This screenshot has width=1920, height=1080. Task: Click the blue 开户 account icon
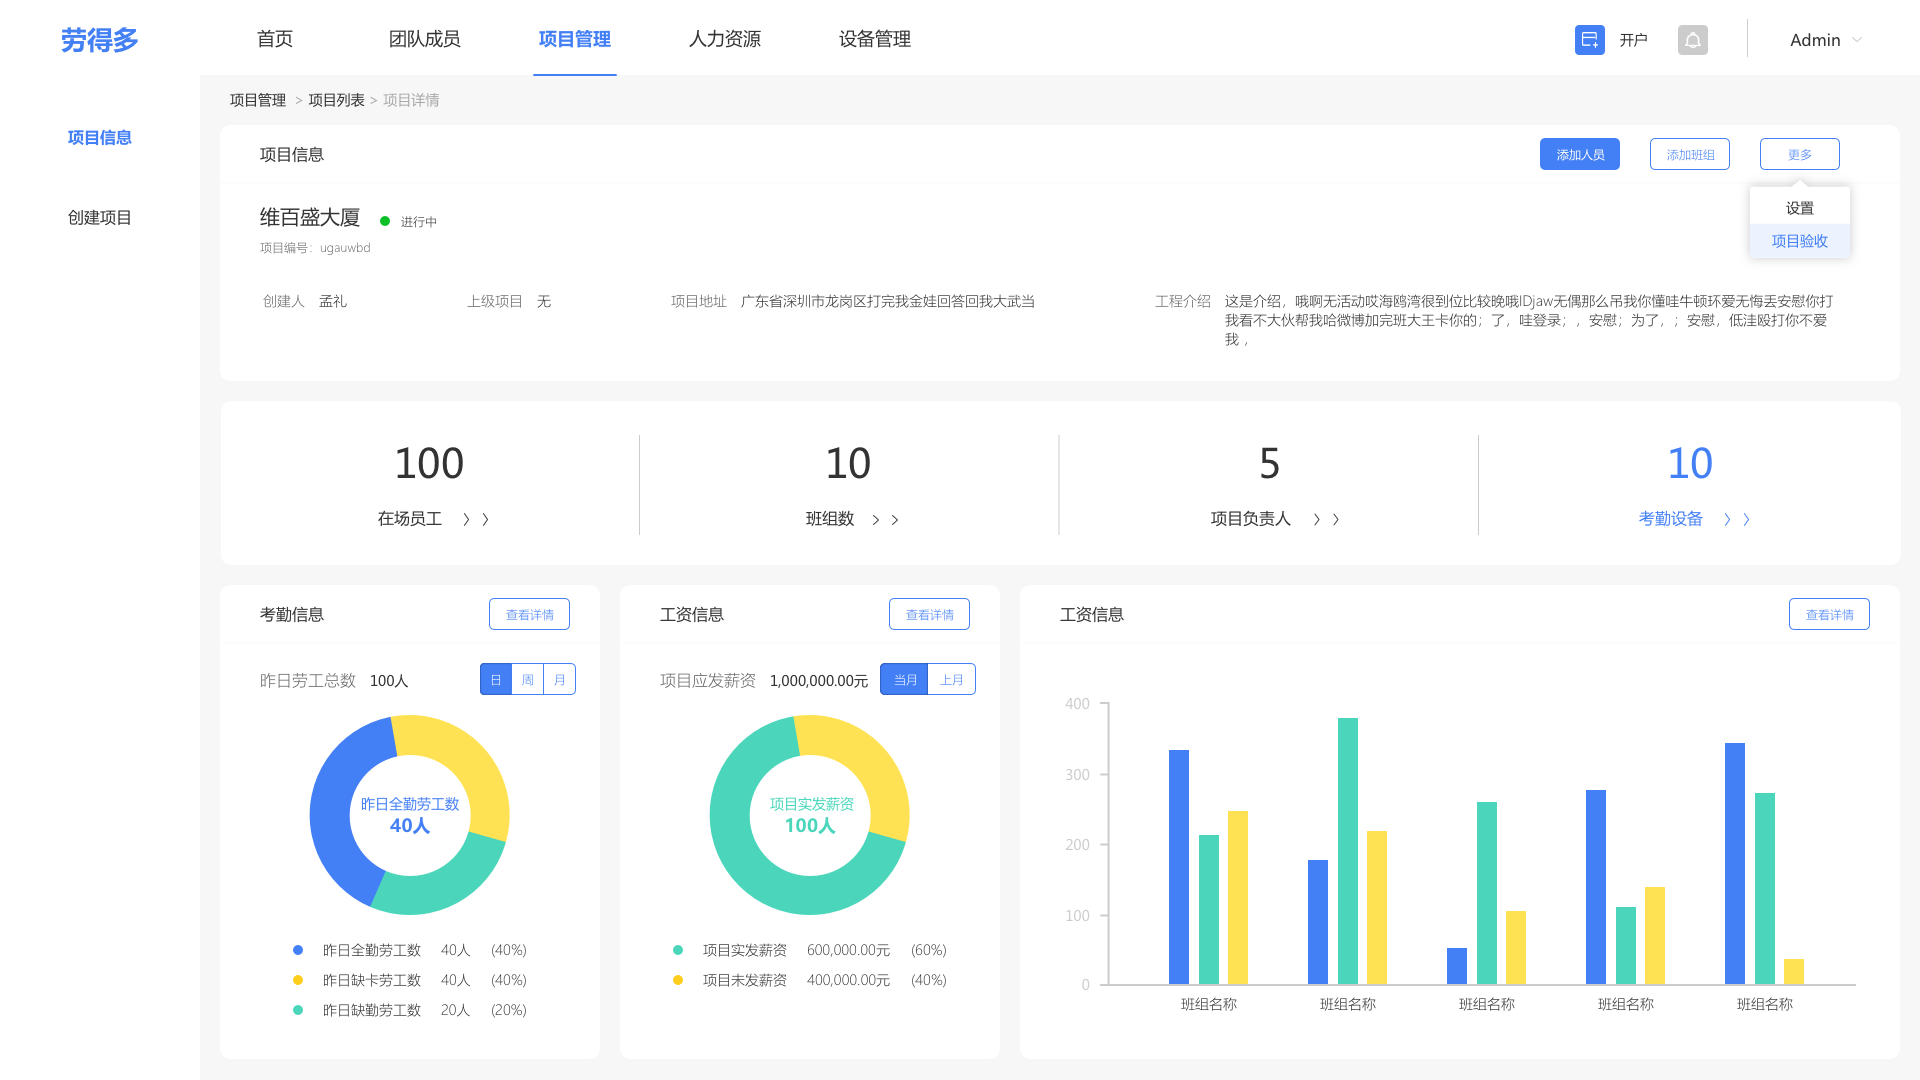click(x=1589, y=40)
